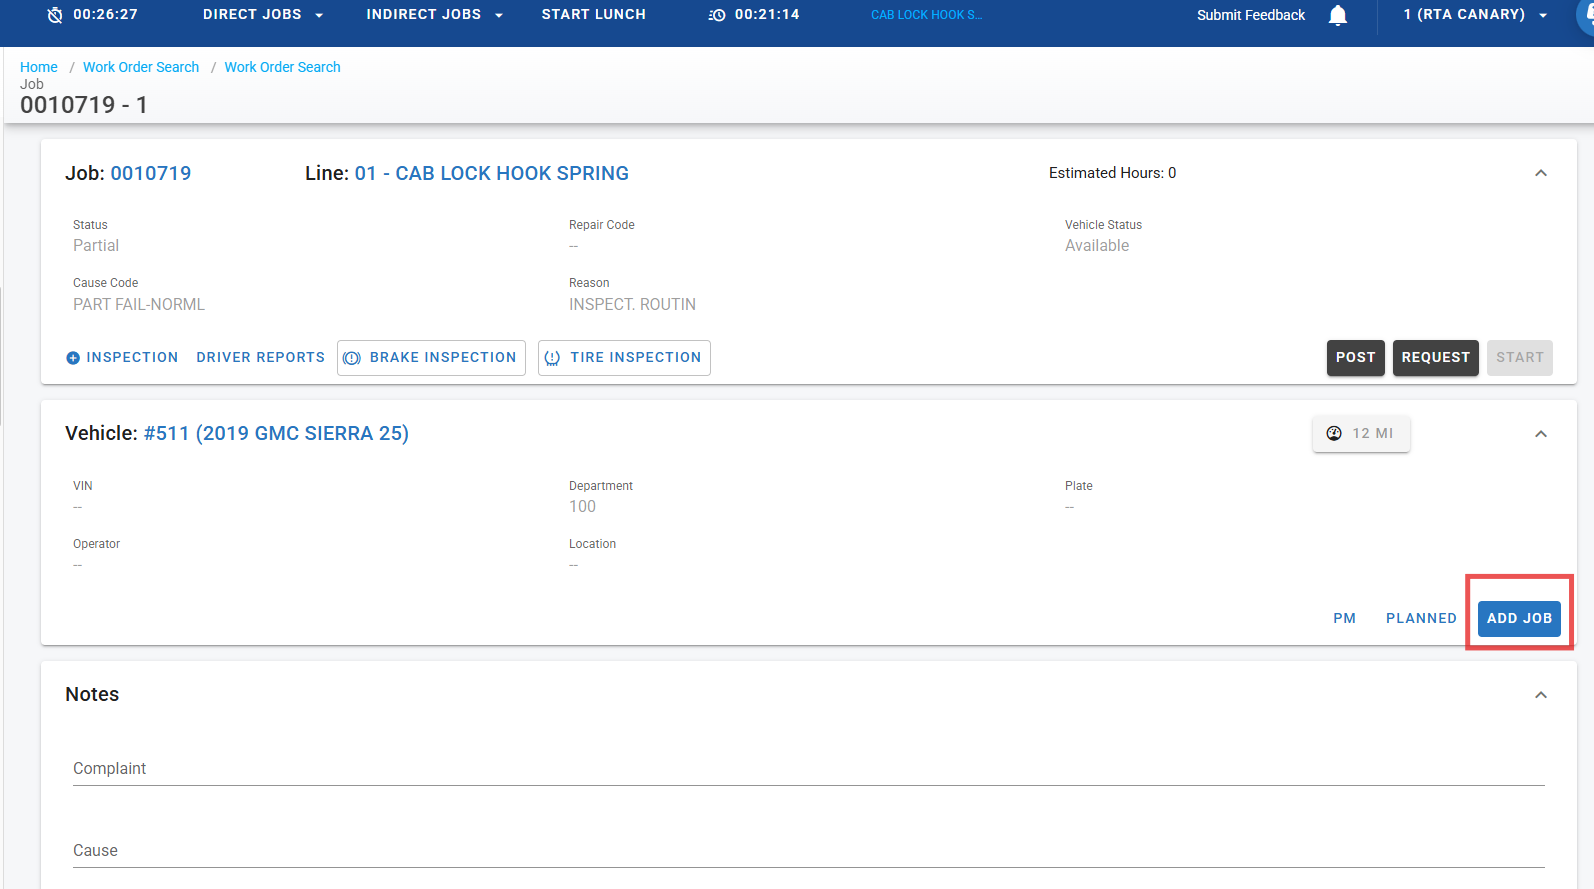
Task: Collapse the Notes section
Action: click(x=1540, y=695)
